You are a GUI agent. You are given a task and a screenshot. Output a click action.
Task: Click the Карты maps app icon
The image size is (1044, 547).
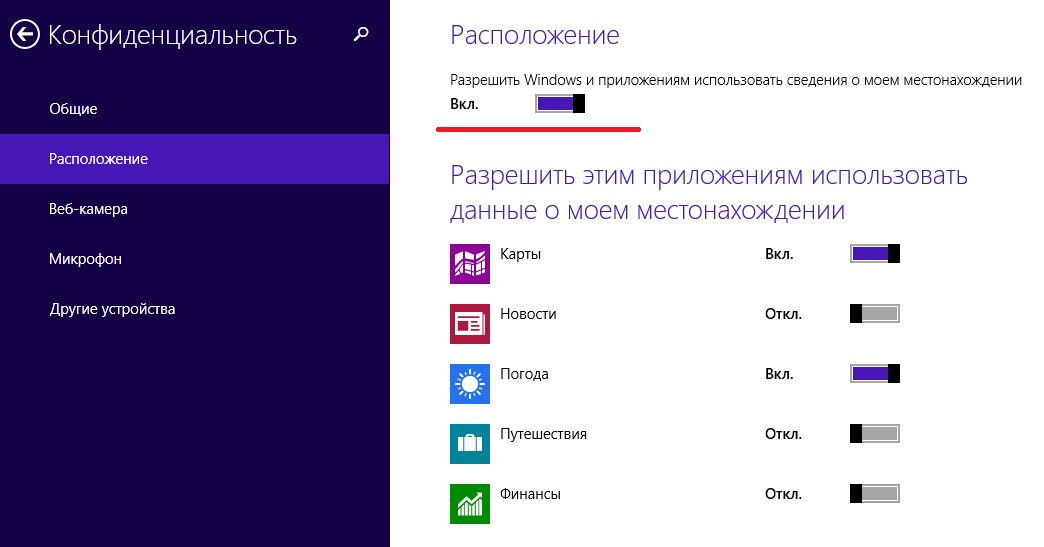(469, 264)
